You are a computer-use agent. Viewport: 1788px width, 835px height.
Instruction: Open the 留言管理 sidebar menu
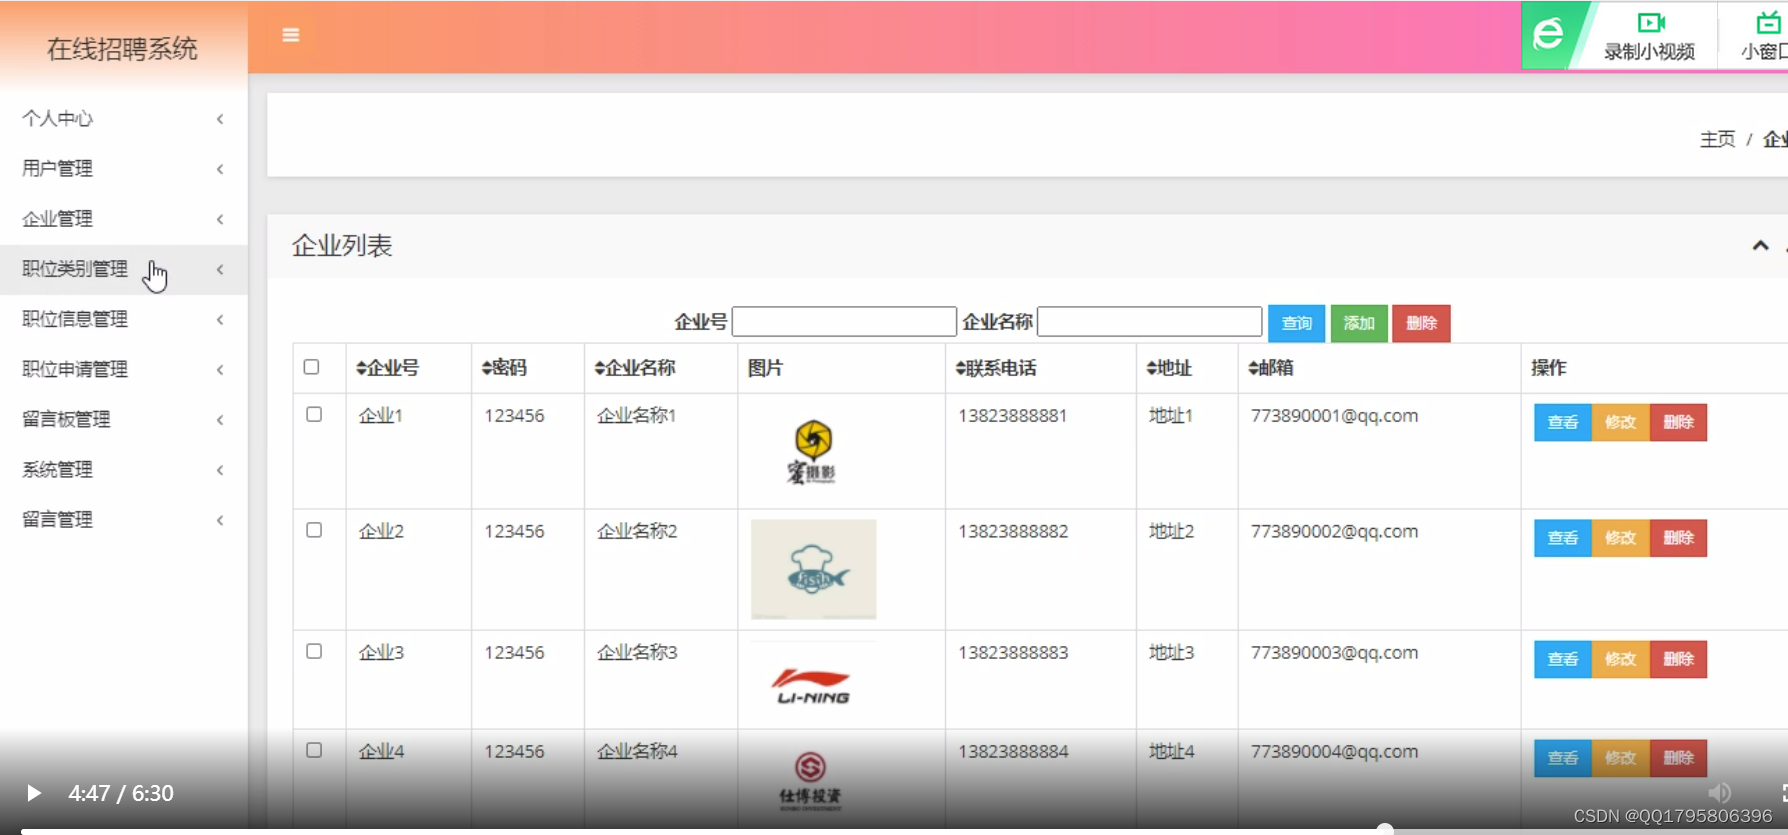124,519
